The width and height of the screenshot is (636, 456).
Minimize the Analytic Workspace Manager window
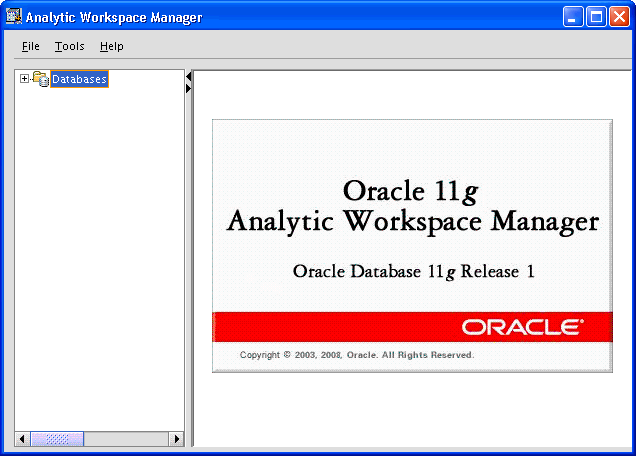click(x=573, y=17)
